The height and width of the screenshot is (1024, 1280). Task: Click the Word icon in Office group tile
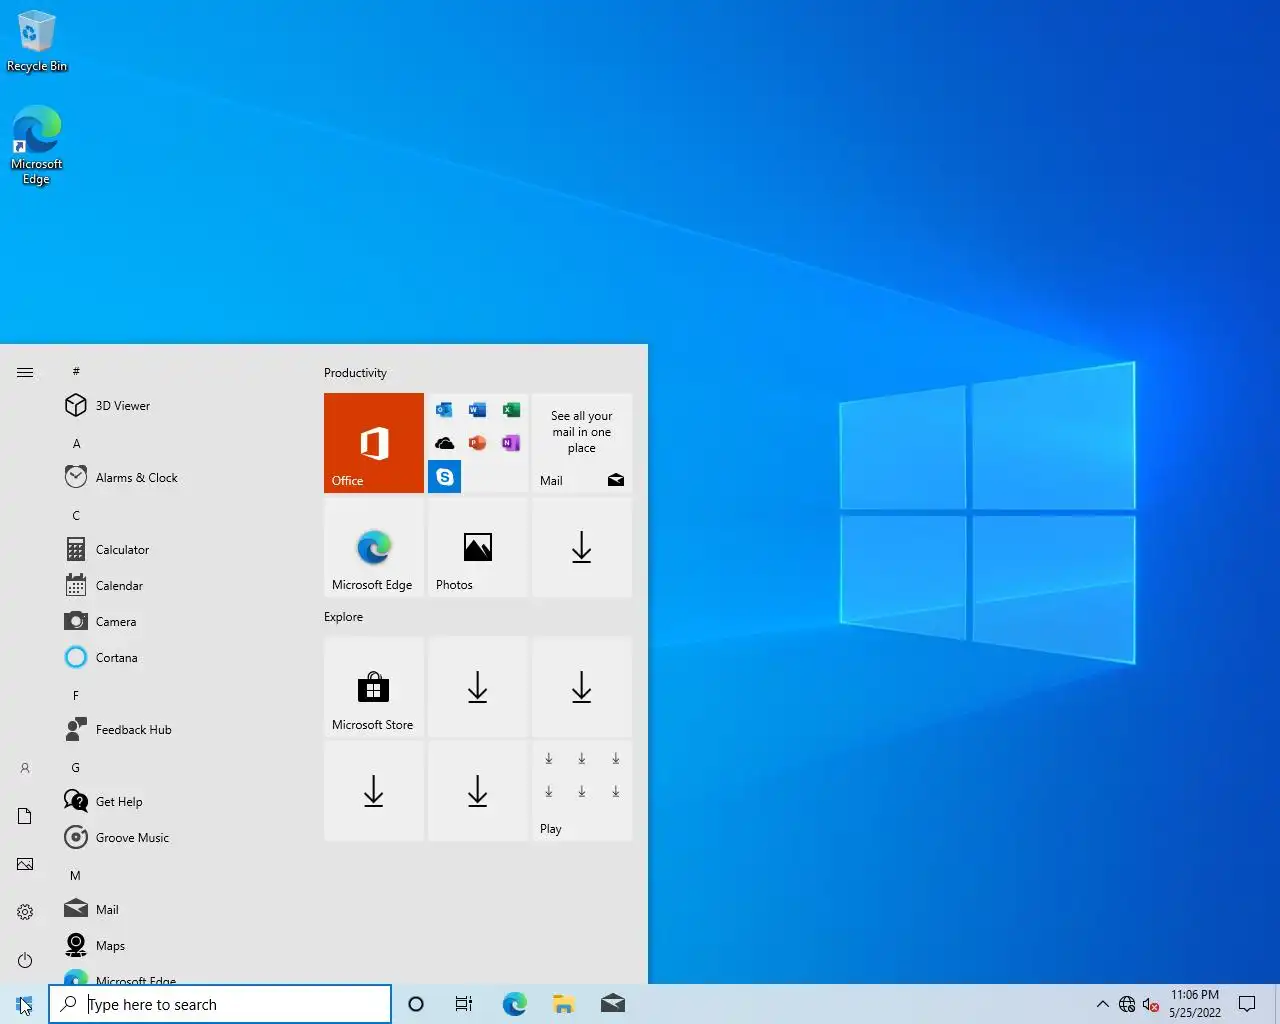[478, 410]
